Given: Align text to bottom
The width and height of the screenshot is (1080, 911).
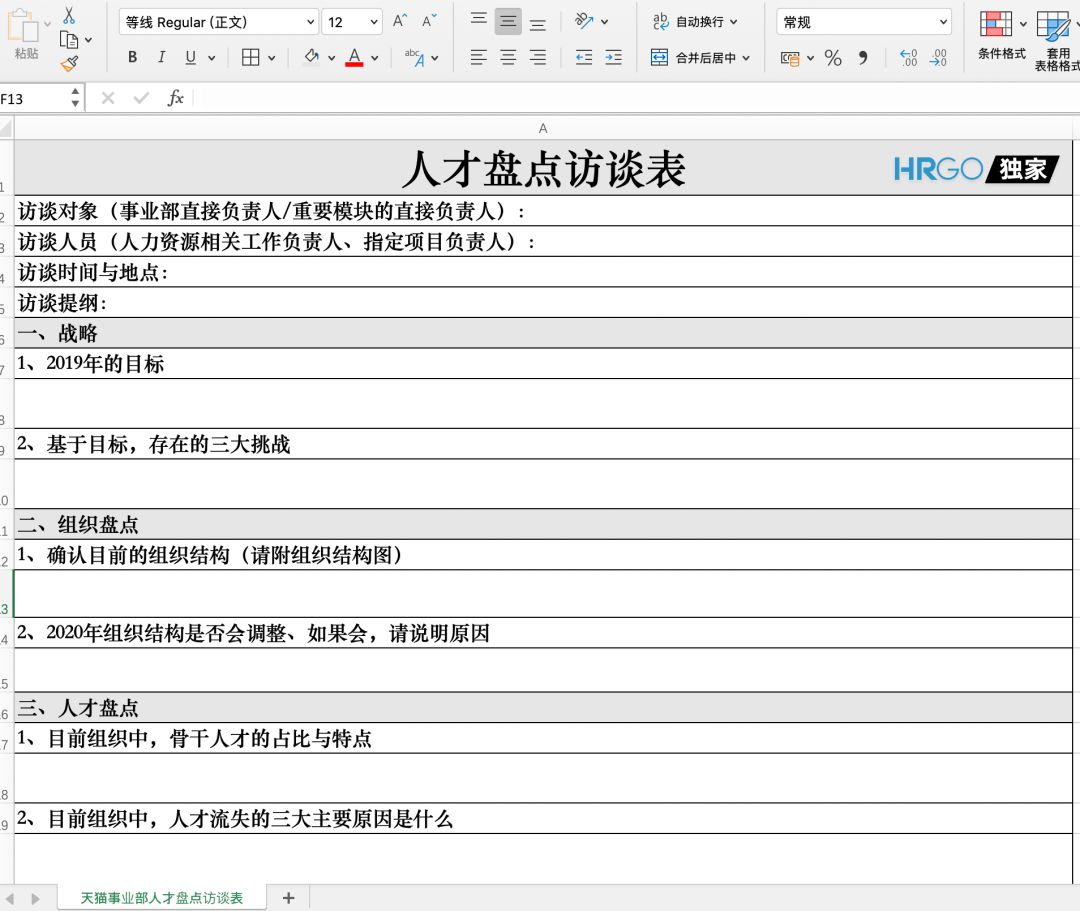Looking at the screenshot, I should (538, 24).
